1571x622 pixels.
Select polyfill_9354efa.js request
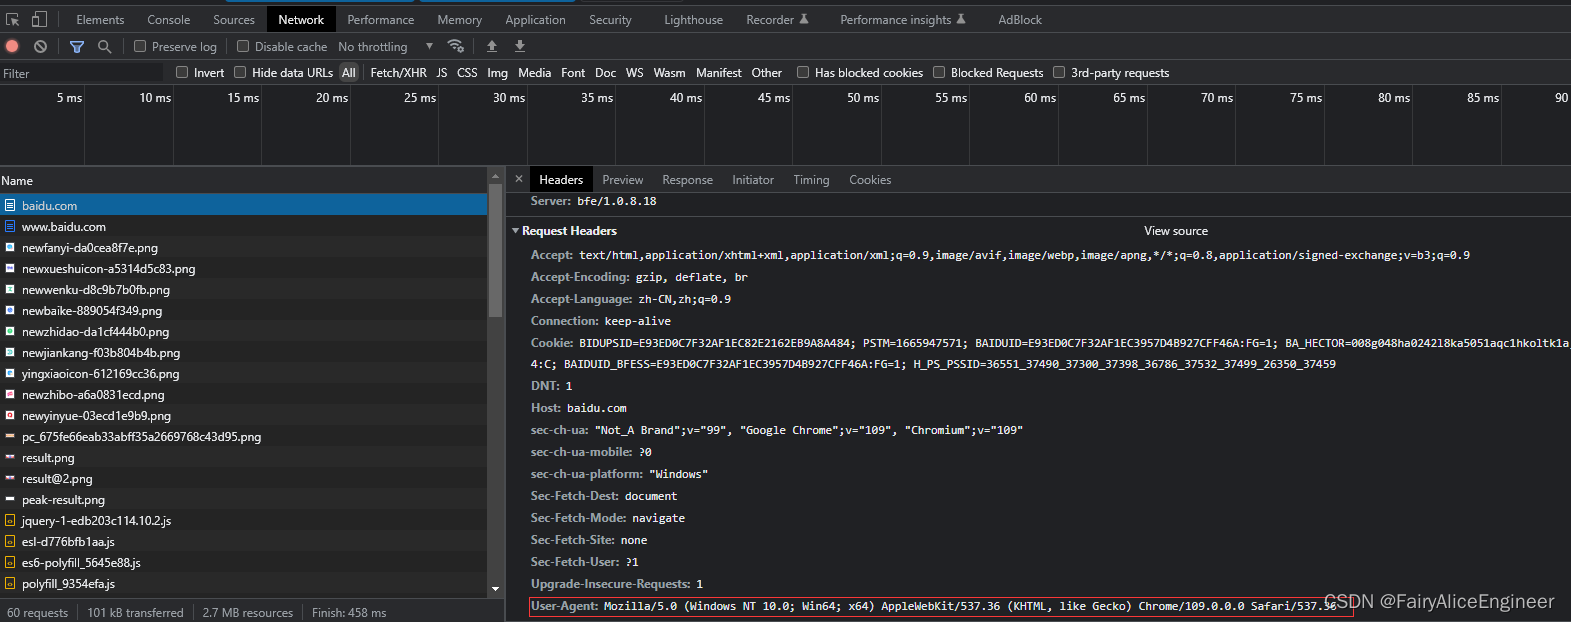click(x=243, y=583)
